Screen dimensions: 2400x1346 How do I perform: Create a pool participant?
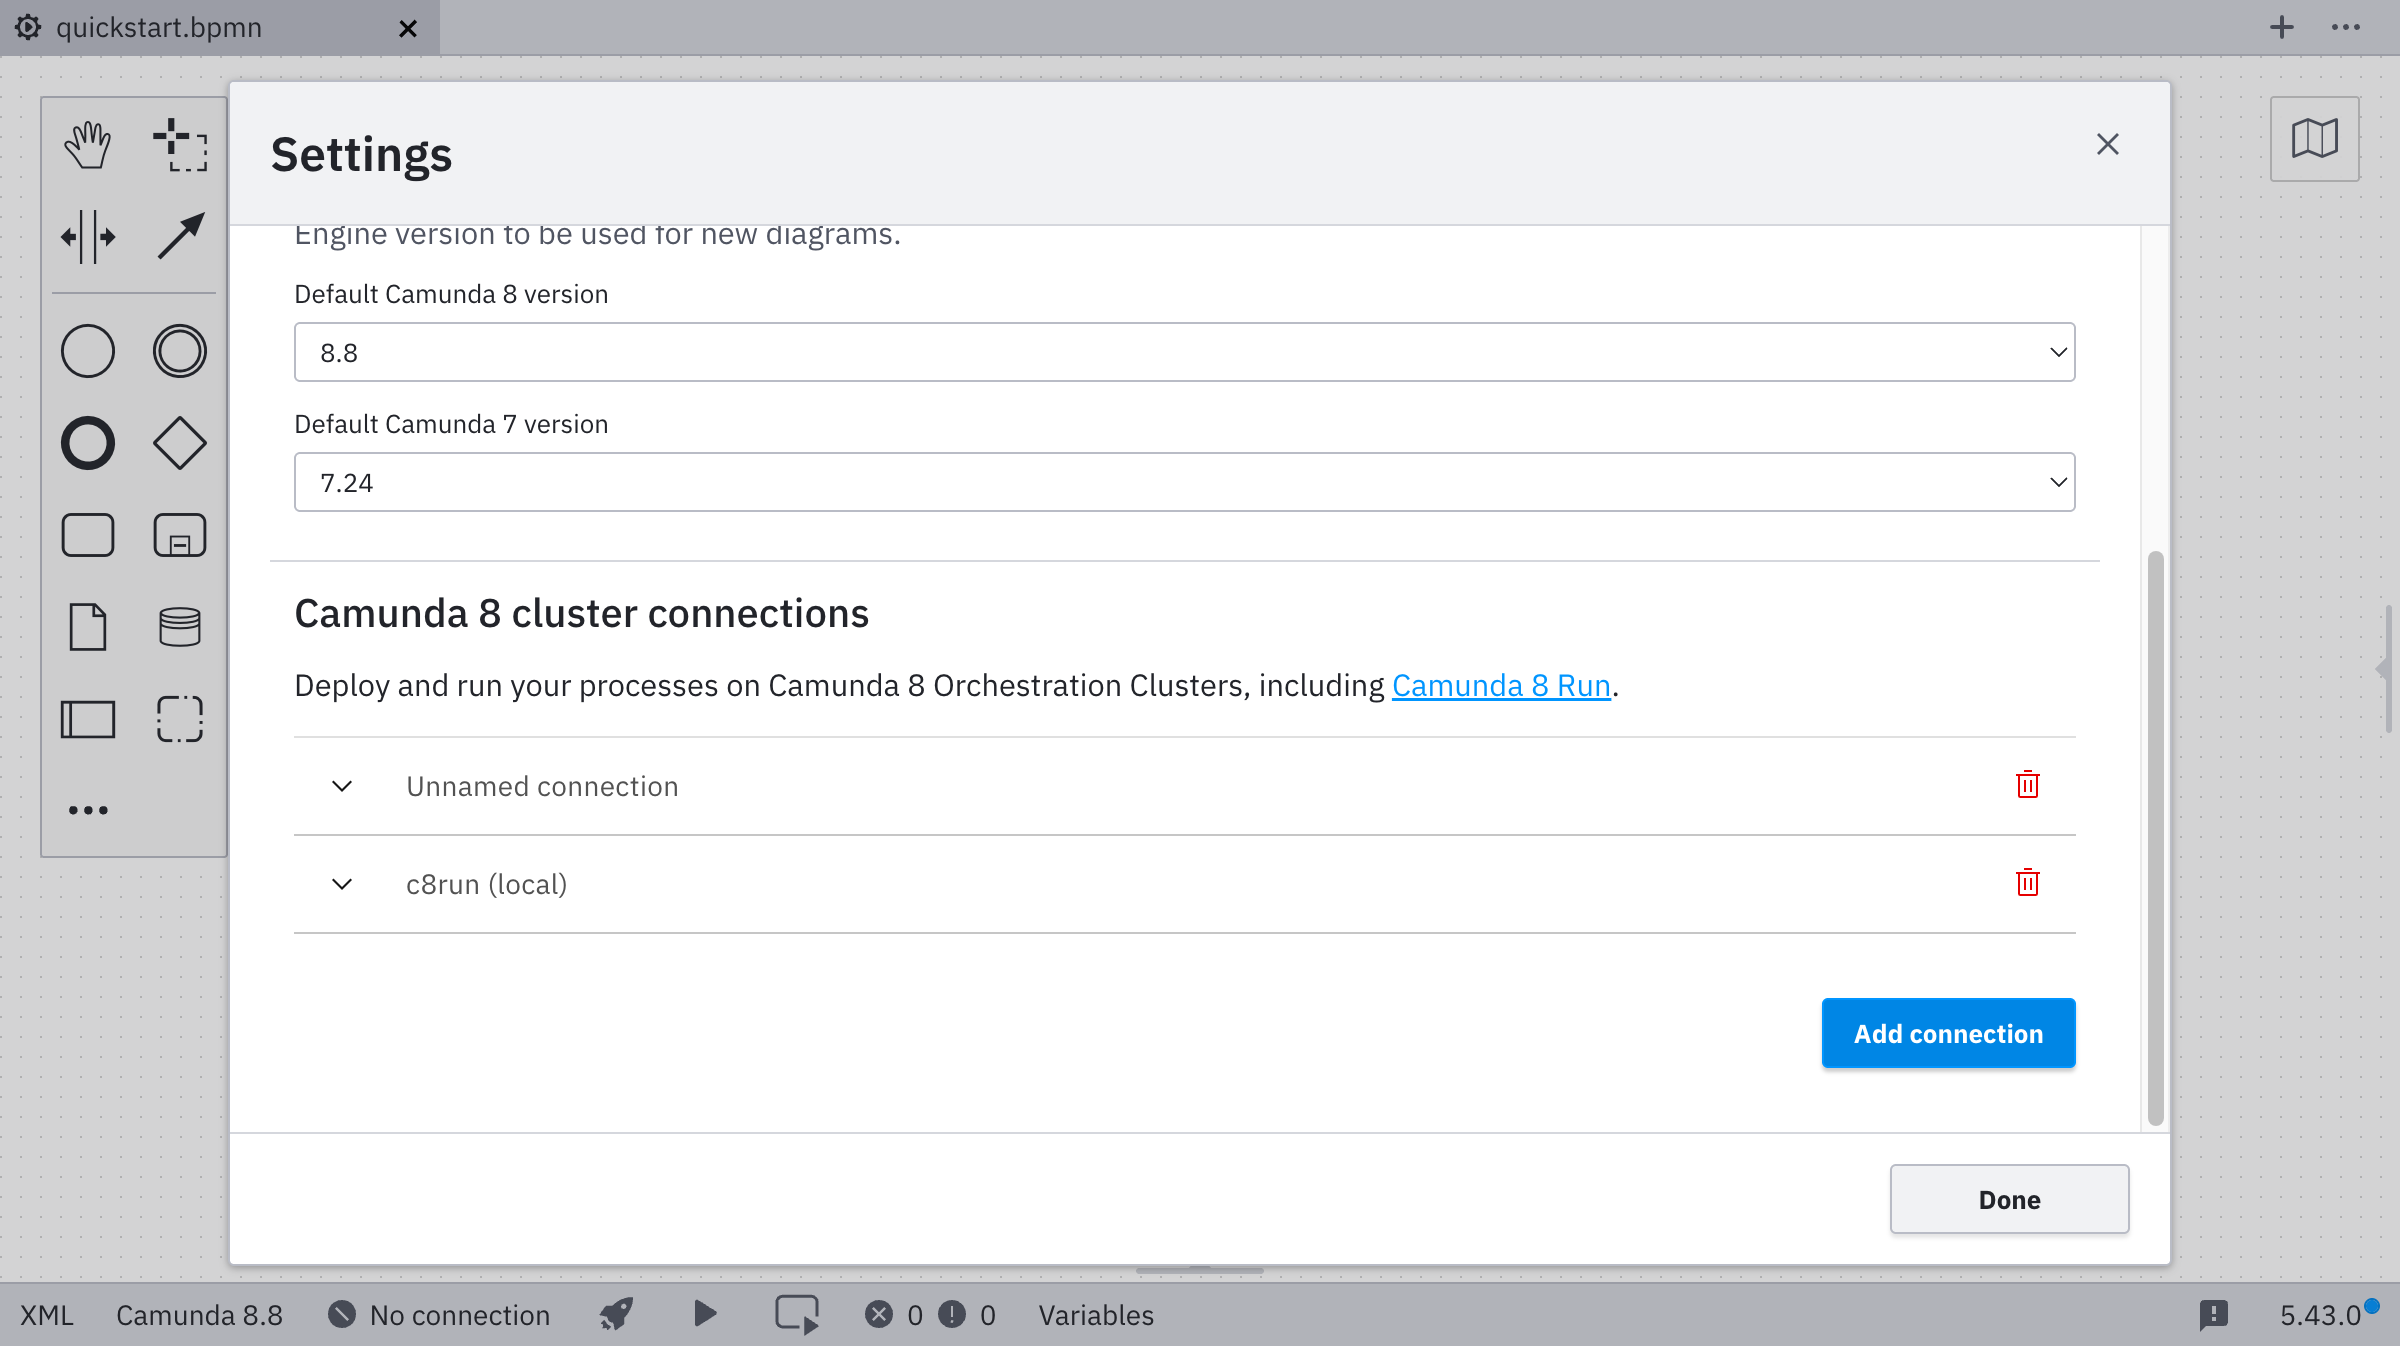click(x=88, y=718)
